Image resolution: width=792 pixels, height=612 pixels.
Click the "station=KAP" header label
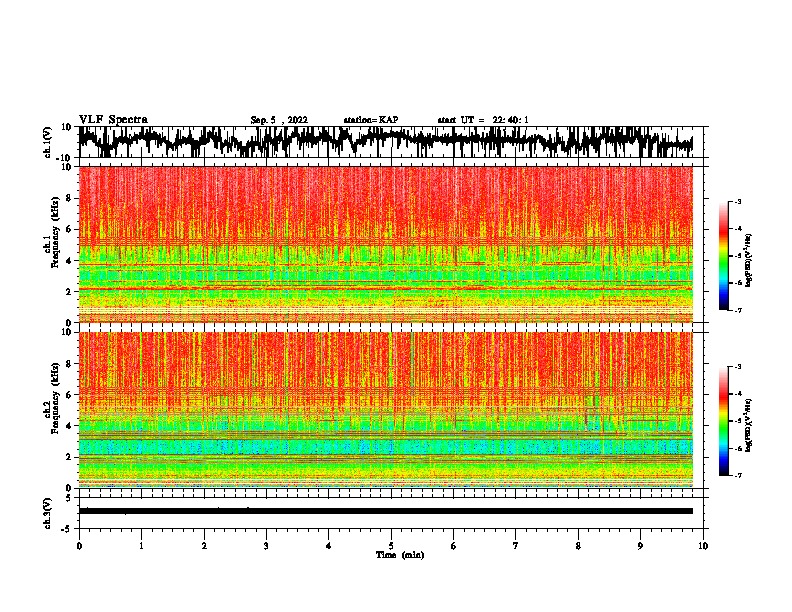[371, 120]
